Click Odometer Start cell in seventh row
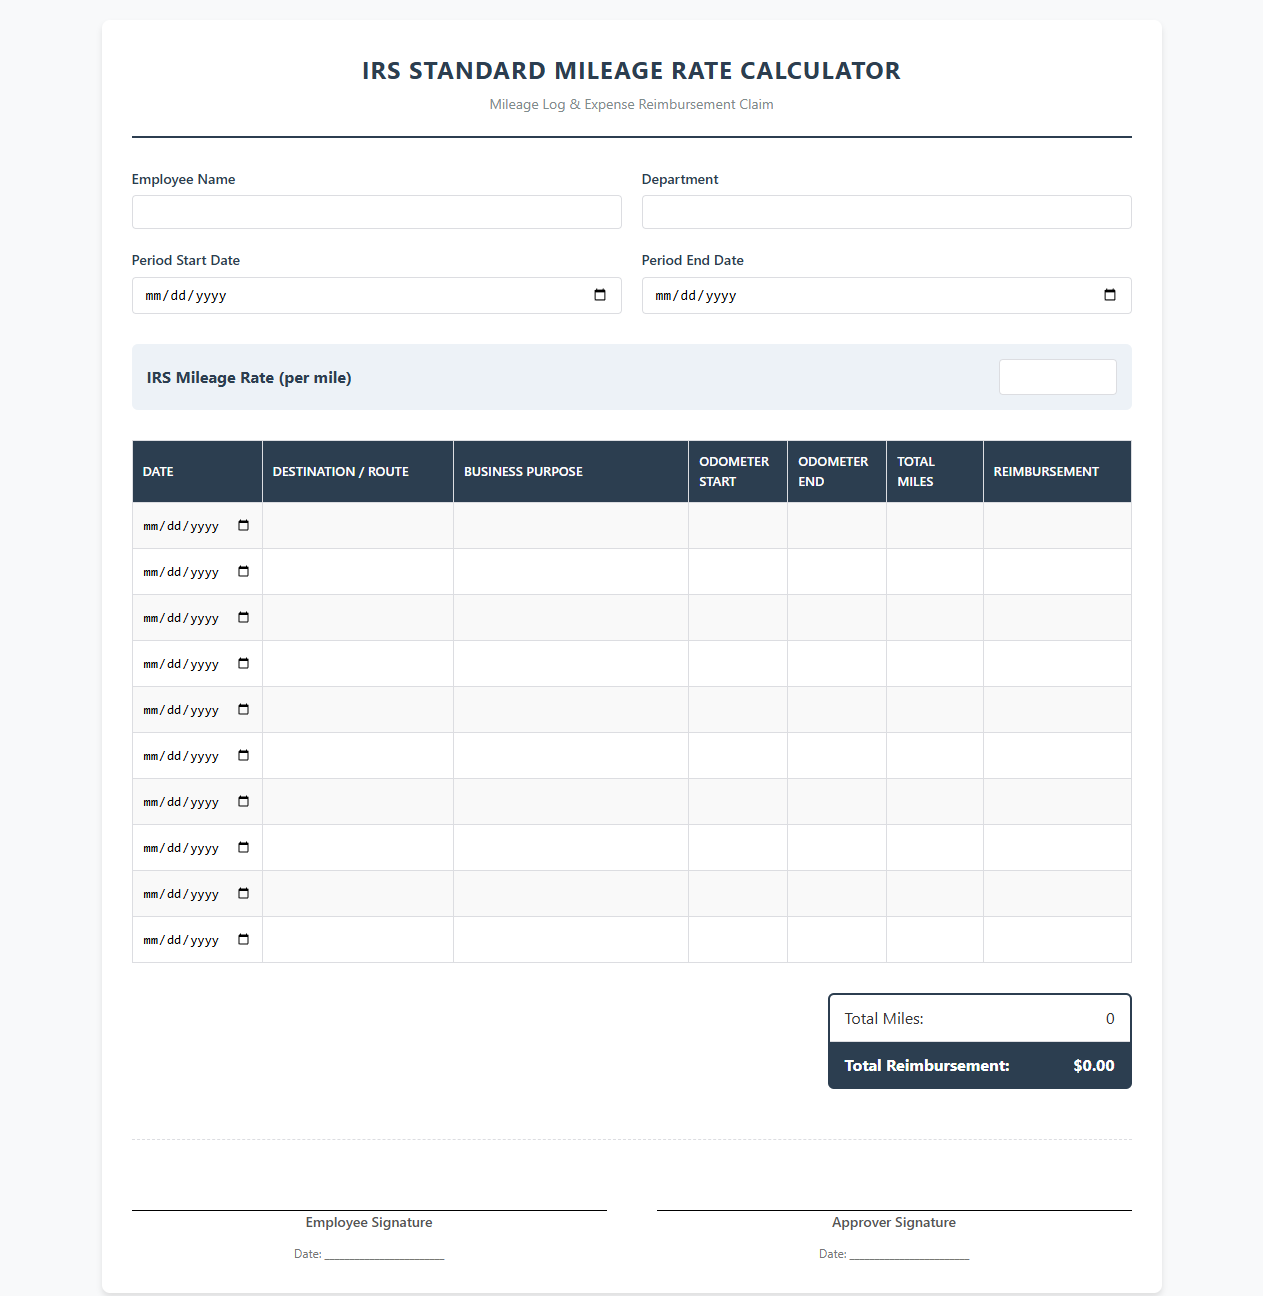The height and width of the screenshot is (1296, 1263). (738, 802)
